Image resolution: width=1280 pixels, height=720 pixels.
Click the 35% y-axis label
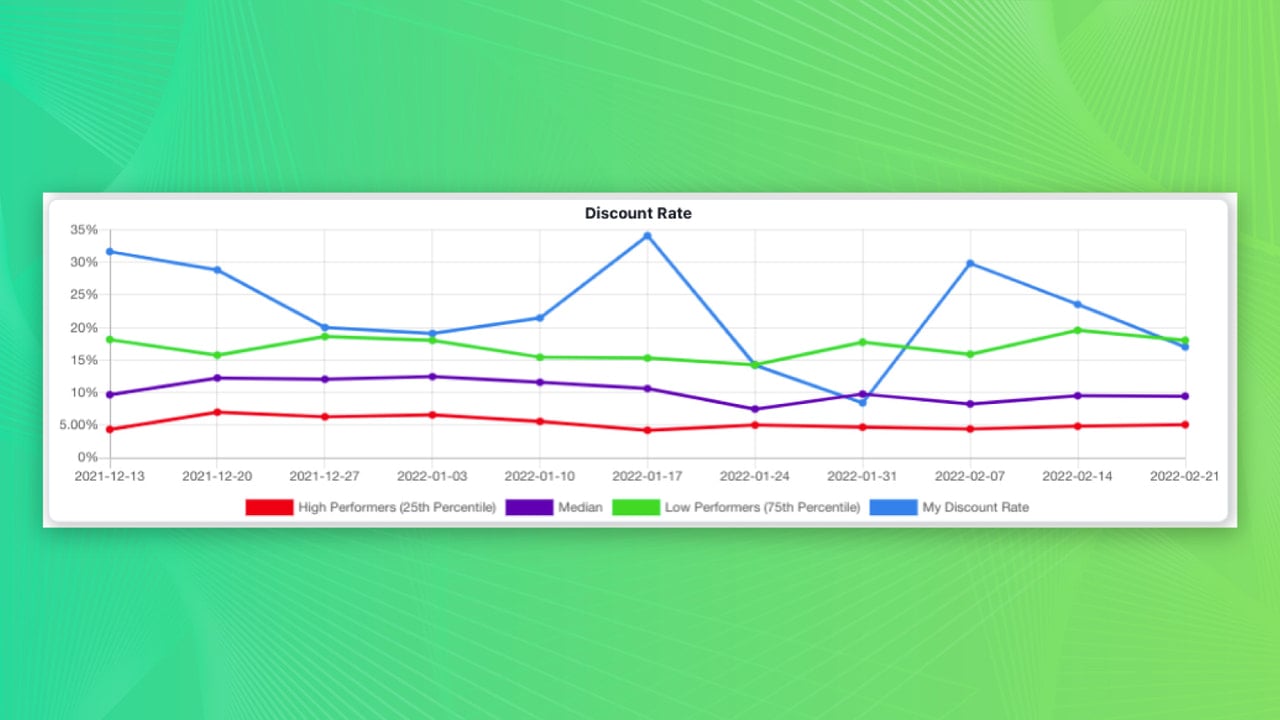(84, 230)
